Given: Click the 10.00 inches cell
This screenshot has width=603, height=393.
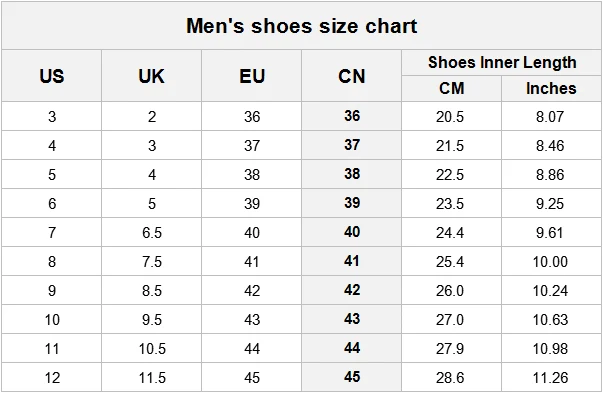Looking at the screenshot, I should [x=550, y=262].
